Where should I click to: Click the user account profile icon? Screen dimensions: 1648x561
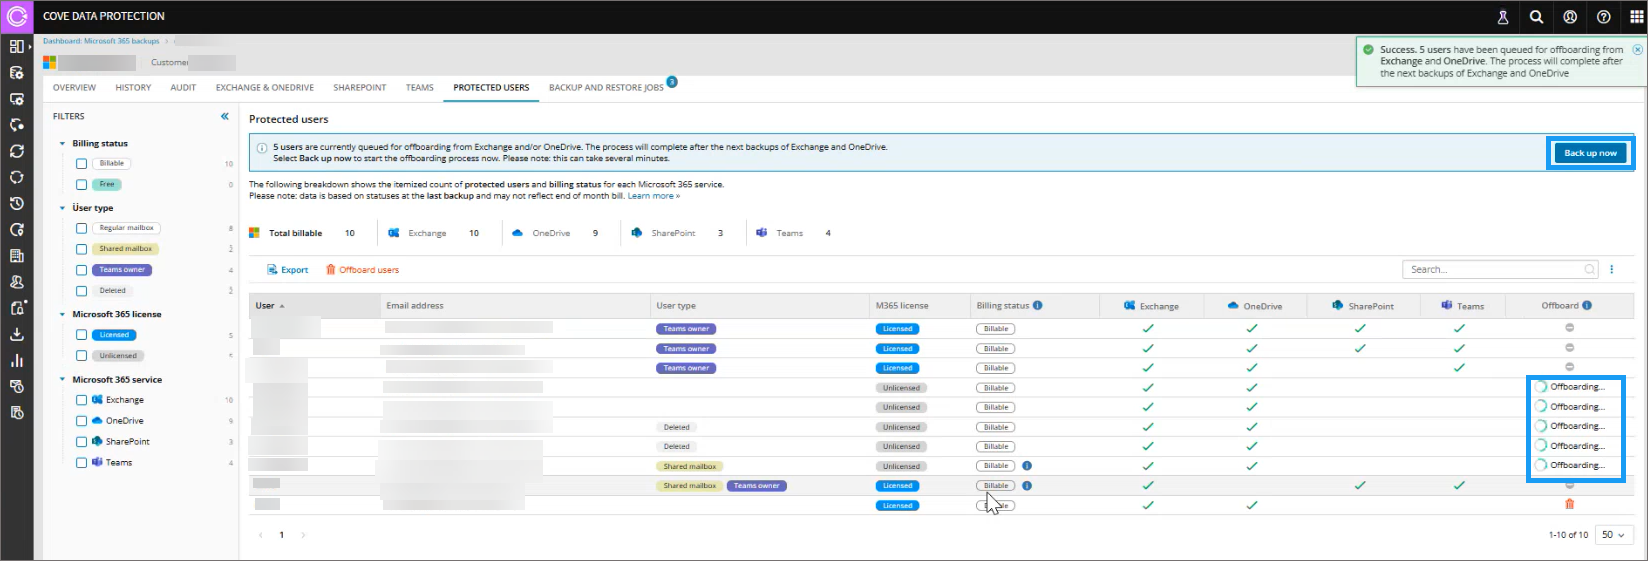[x=1570, y=17]
